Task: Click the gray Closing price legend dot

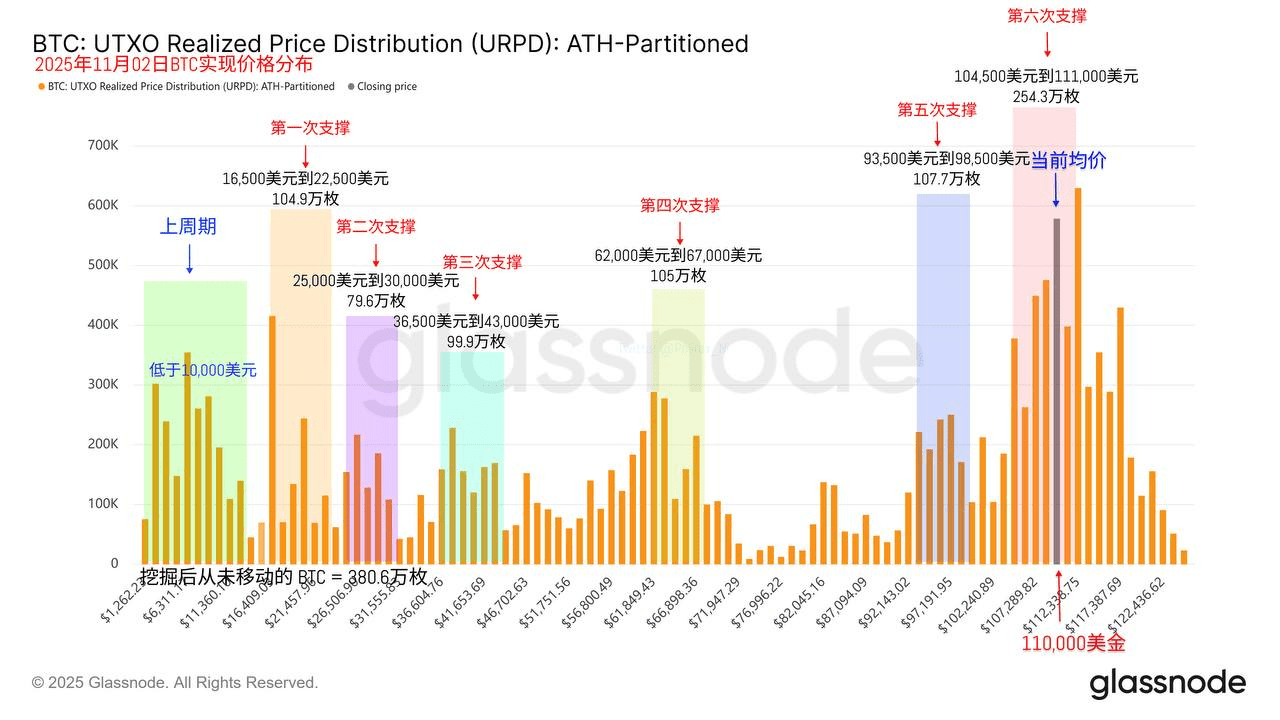Action: [x=350, y=87]
